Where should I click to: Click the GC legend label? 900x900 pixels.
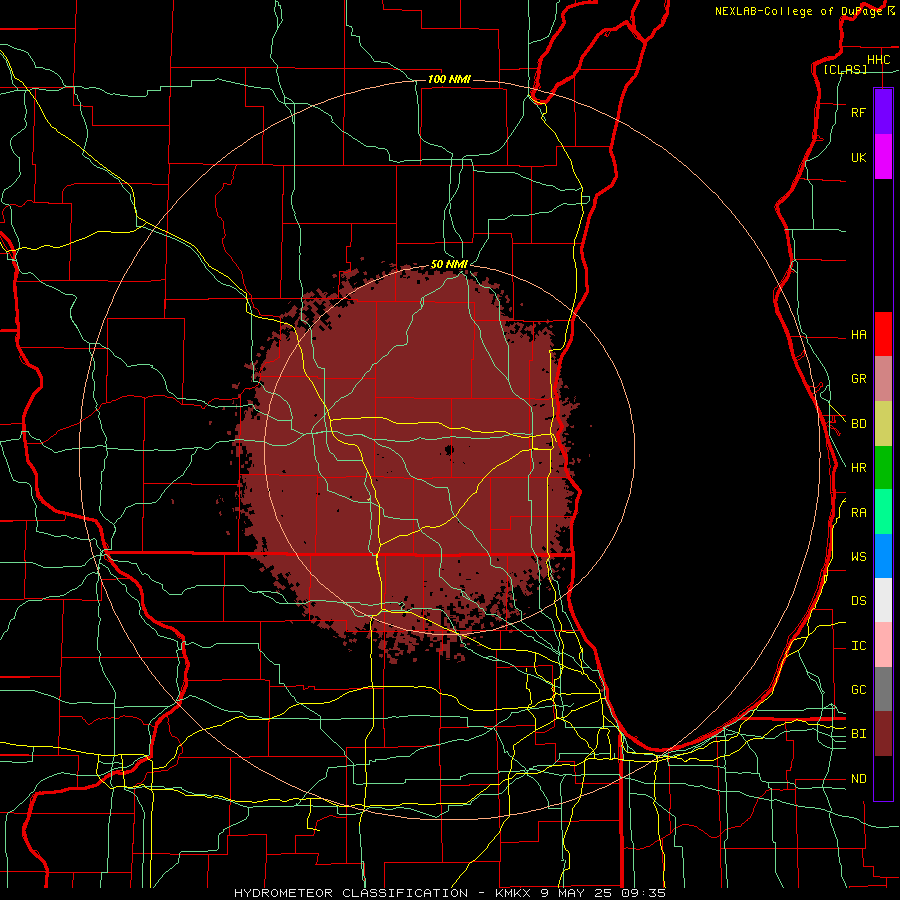[x=858, y=690]
